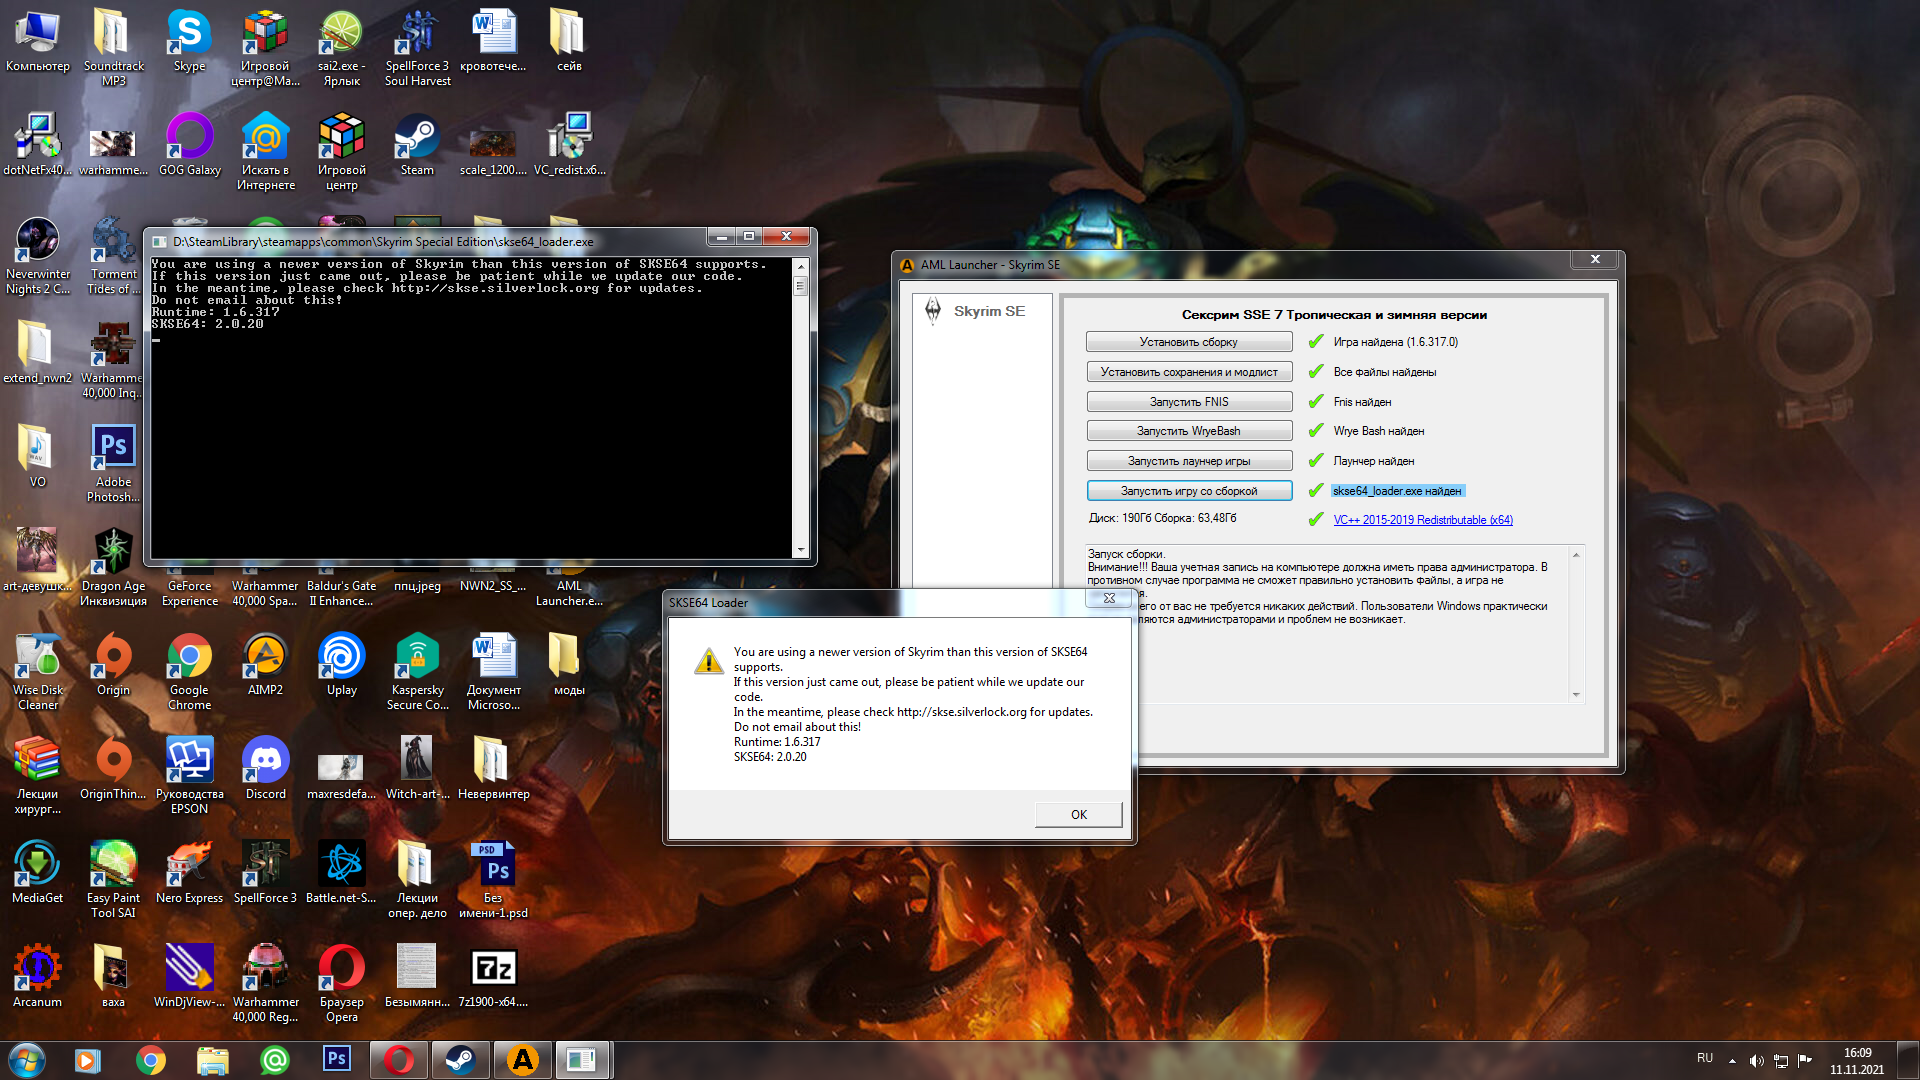
Task: Open the volume speaker tray icon
Action: [1756, 1060]
